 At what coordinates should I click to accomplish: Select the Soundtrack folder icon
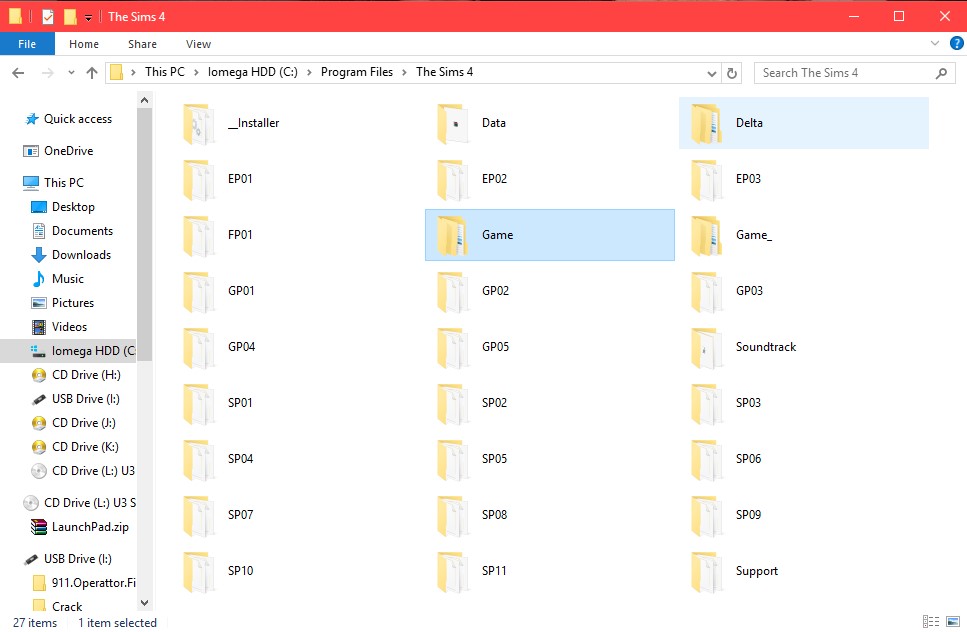[x=707, y=348]
